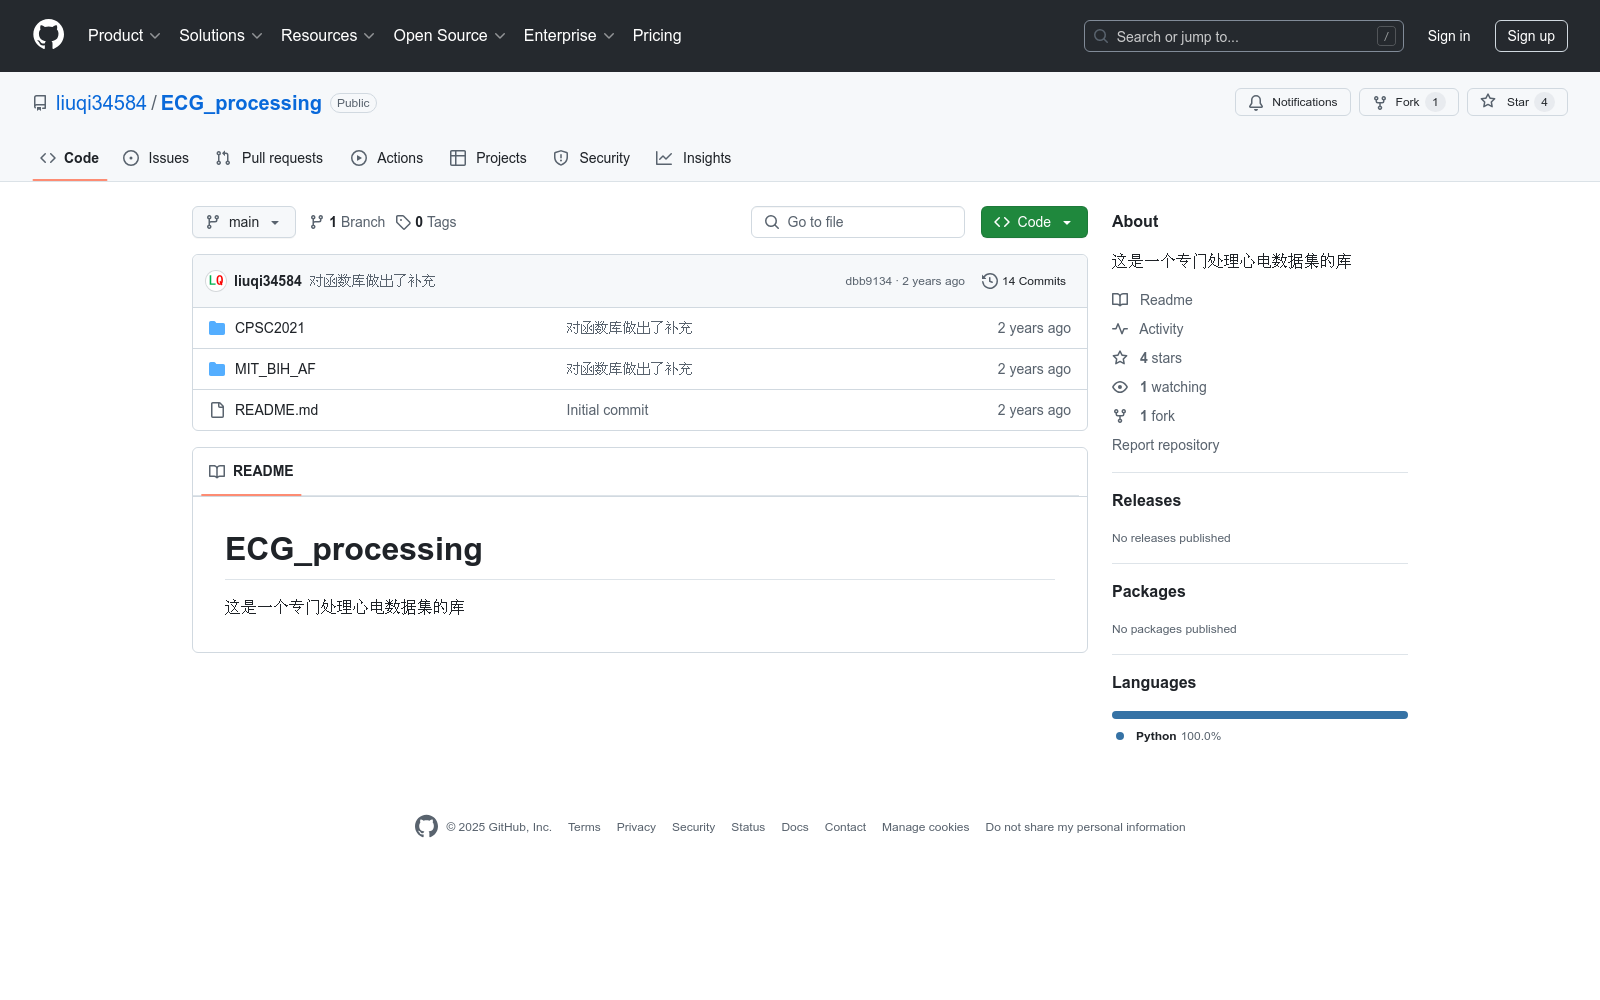Open the Pricing page
This screenshot has height=1000, width=1600.
(657, 36)
